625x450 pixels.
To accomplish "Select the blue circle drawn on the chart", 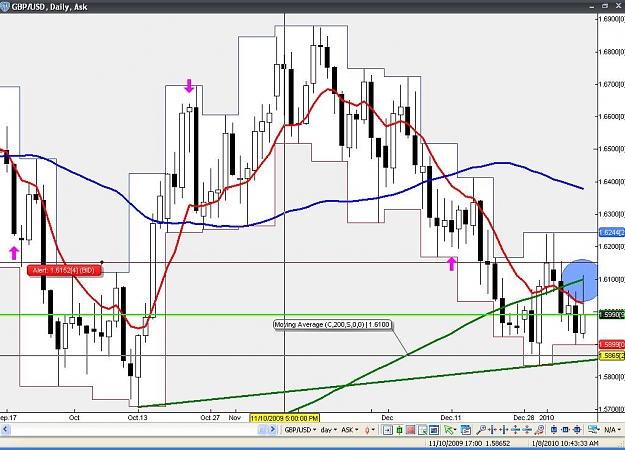I will point(580,280).
